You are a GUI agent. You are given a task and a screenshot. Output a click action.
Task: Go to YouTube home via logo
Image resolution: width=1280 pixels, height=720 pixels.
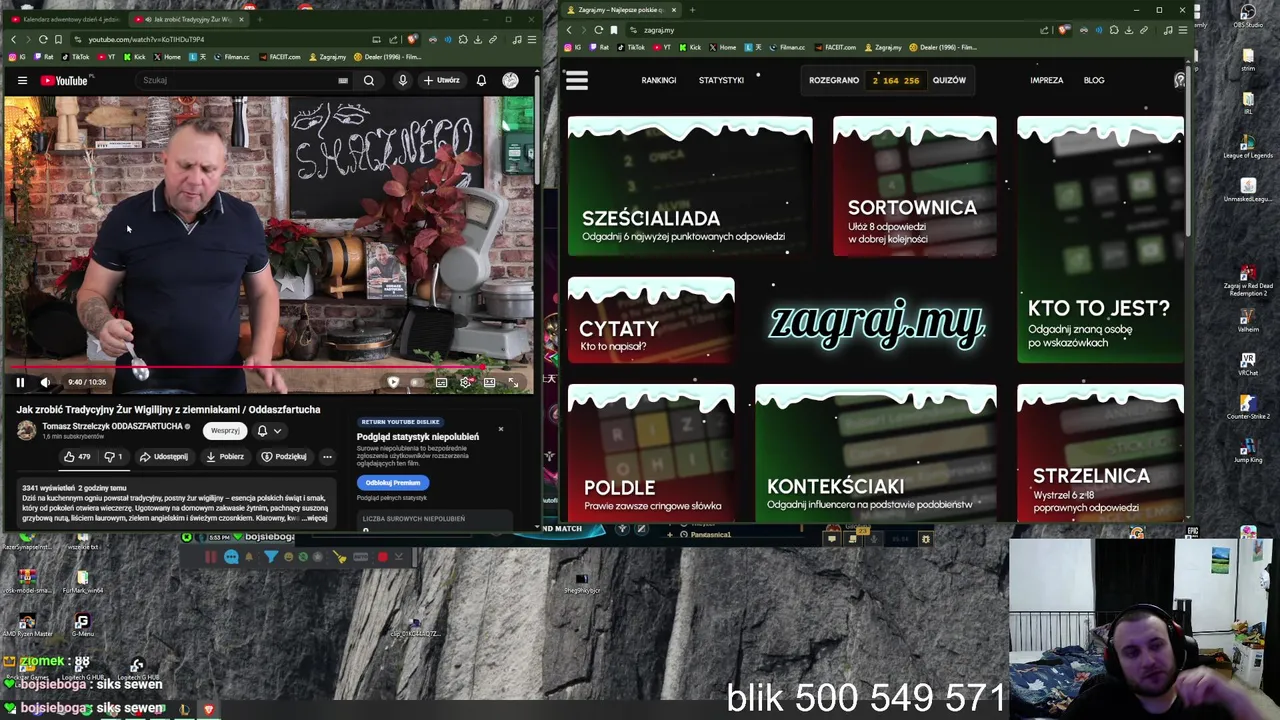[65, 80]
